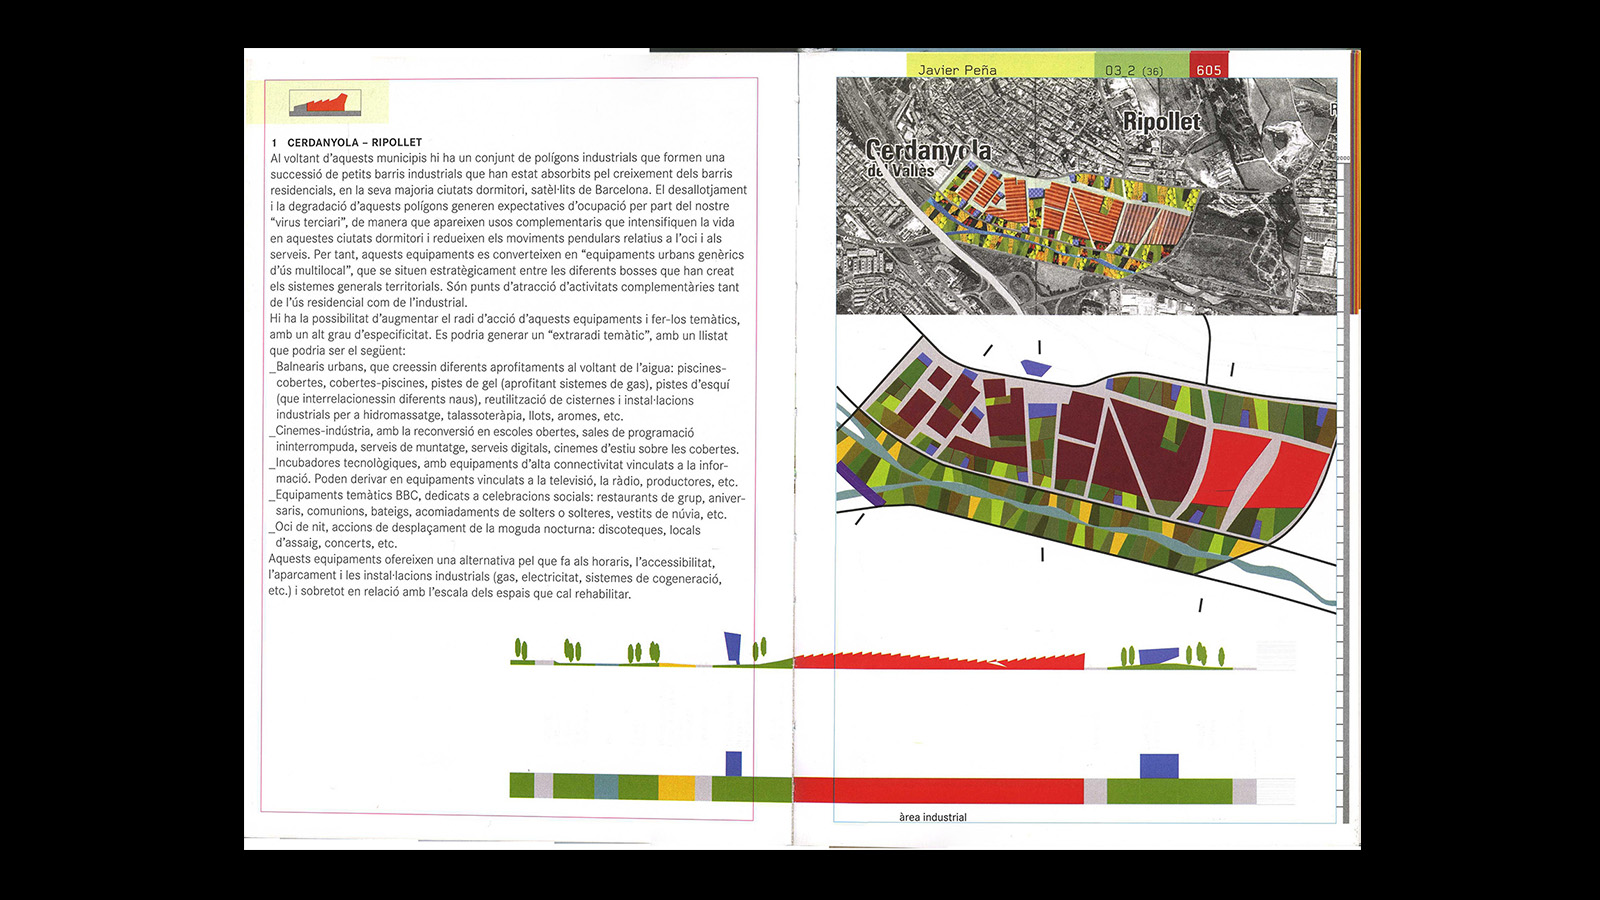Viewport: 1600px width, 900px height.
Task: Select the heading "CERDANYOLA – RIPOLLET"
Action: [x=355, y=142]
